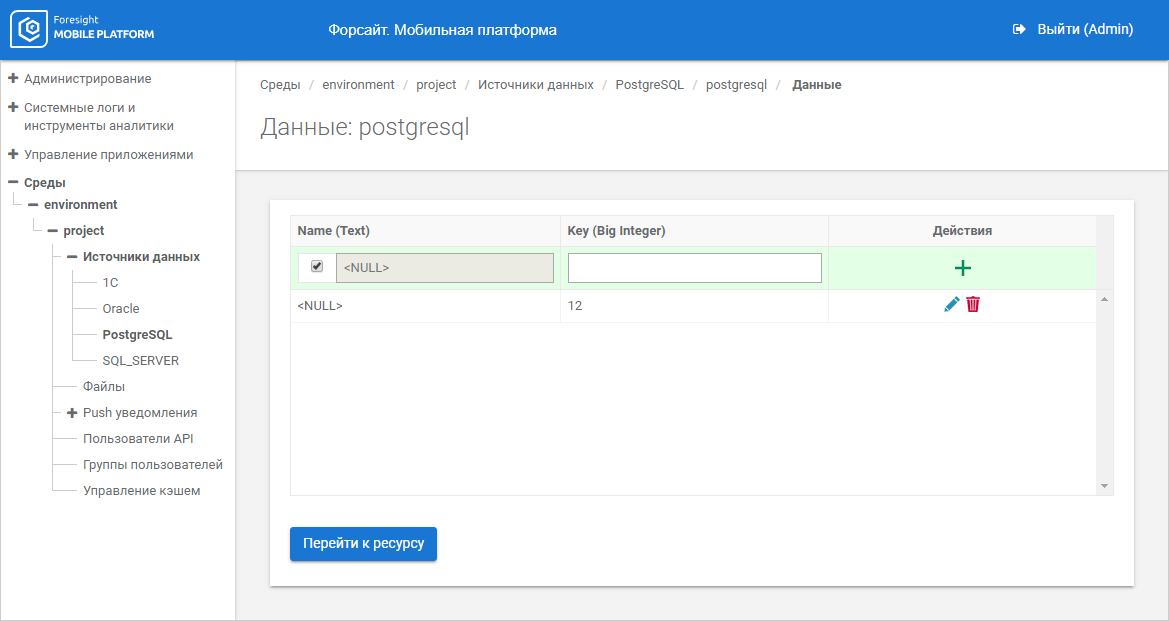The width and height of the screenshot is (1169, 621).
Task: Open Файлы in the sidebar
Action: 104,387
